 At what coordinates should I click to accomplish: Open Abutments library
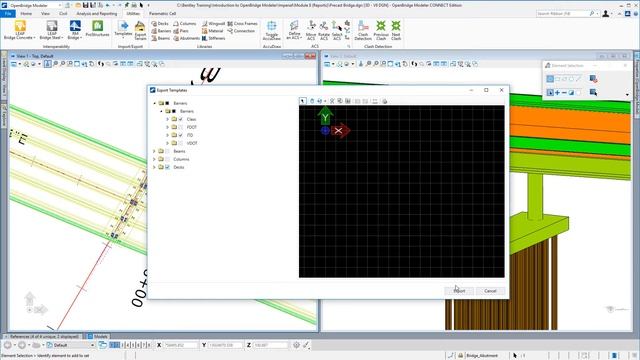click(187, 38)
